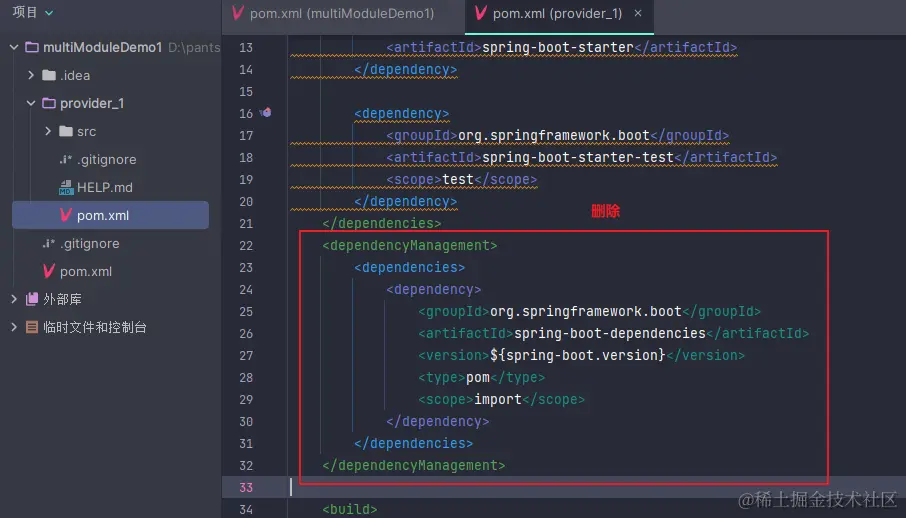Click spring-boot-dependencies artifactId text
Image resolution: width=906 pixels, height=518 pixels.
pos(610,334)
